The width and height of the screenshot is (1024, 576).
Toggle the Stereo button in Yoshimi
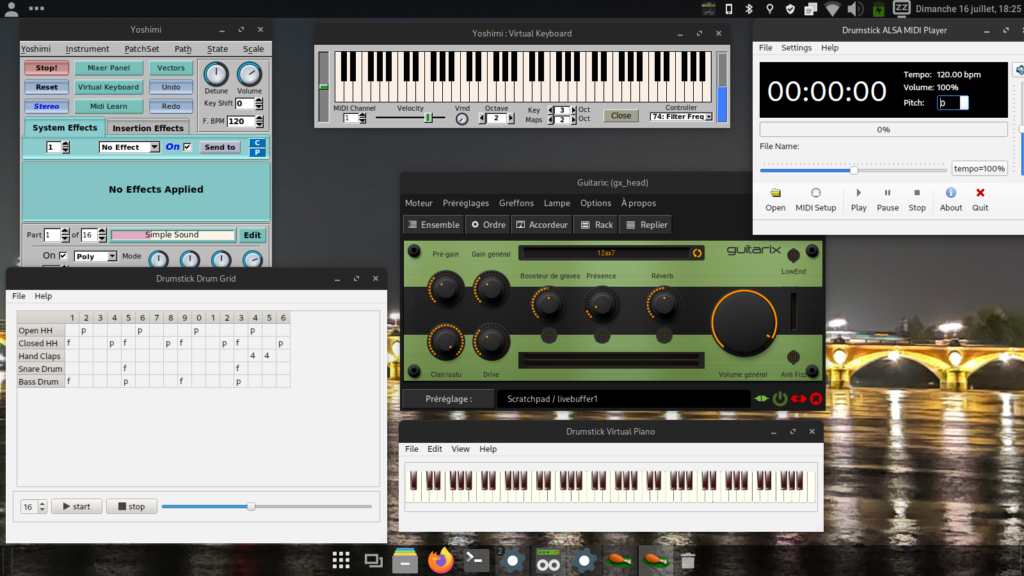46,106
